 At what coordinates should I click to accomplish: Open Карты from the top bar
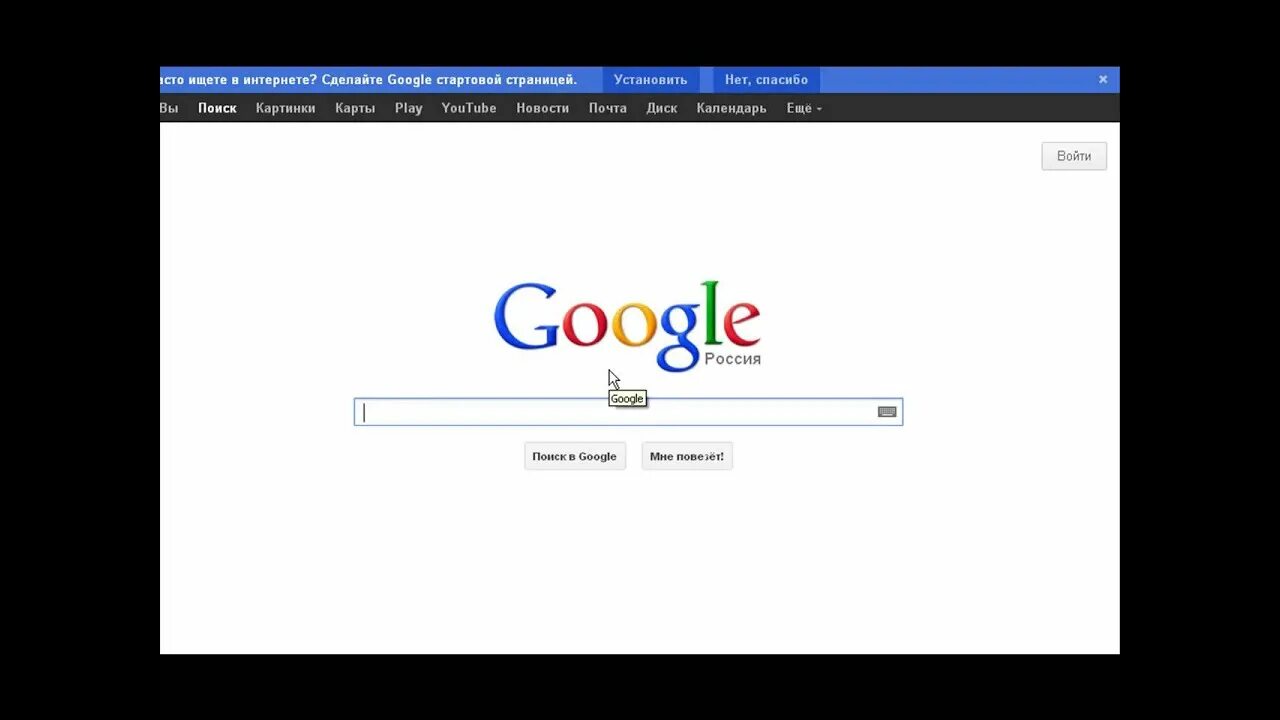pyautogui.click(x=355, y=108)
